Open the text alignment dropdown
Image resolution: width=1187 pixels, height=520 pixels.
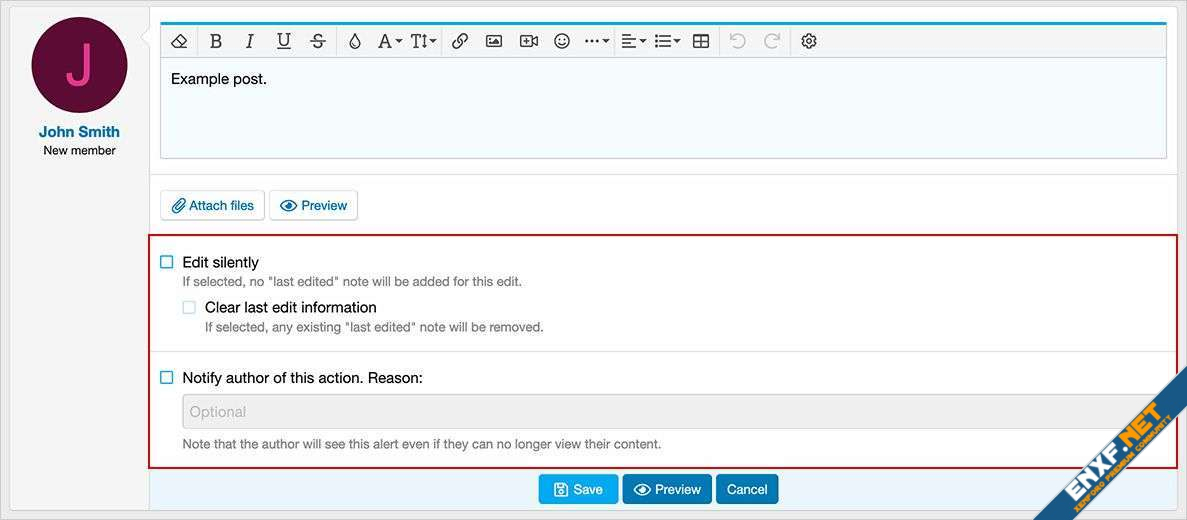pos(633,41)
